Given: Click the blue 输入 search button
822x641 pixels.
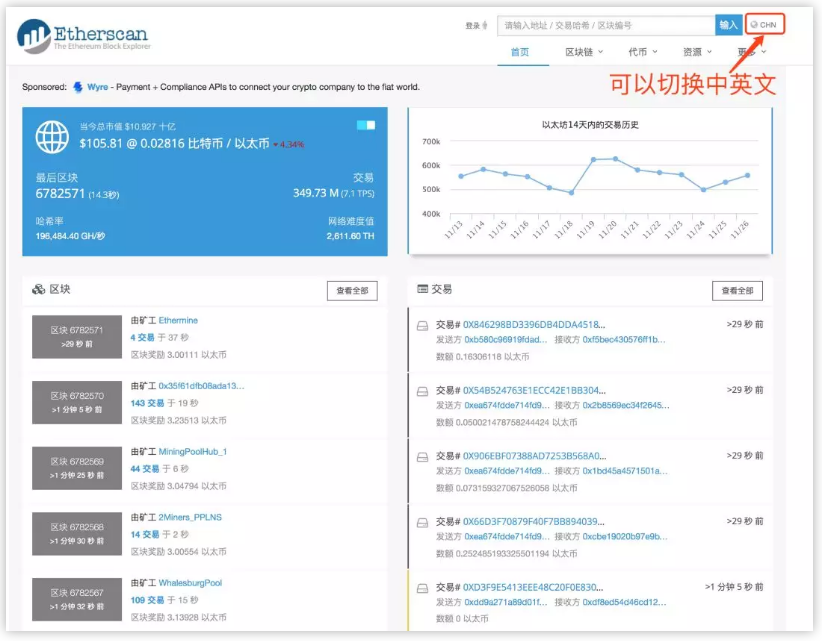Looking at the screenshot, I should 728,25.
